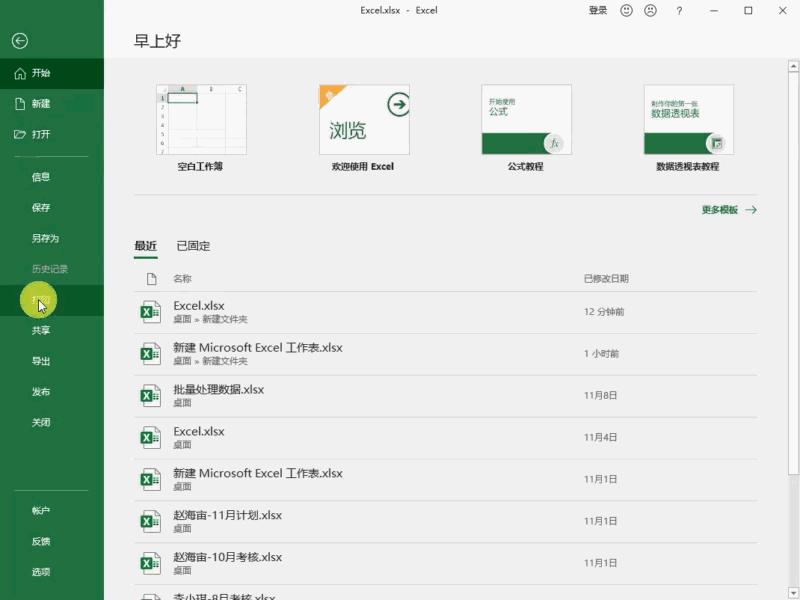
Task: Open Excel 选项 from the sidebar
Action: 41,572
